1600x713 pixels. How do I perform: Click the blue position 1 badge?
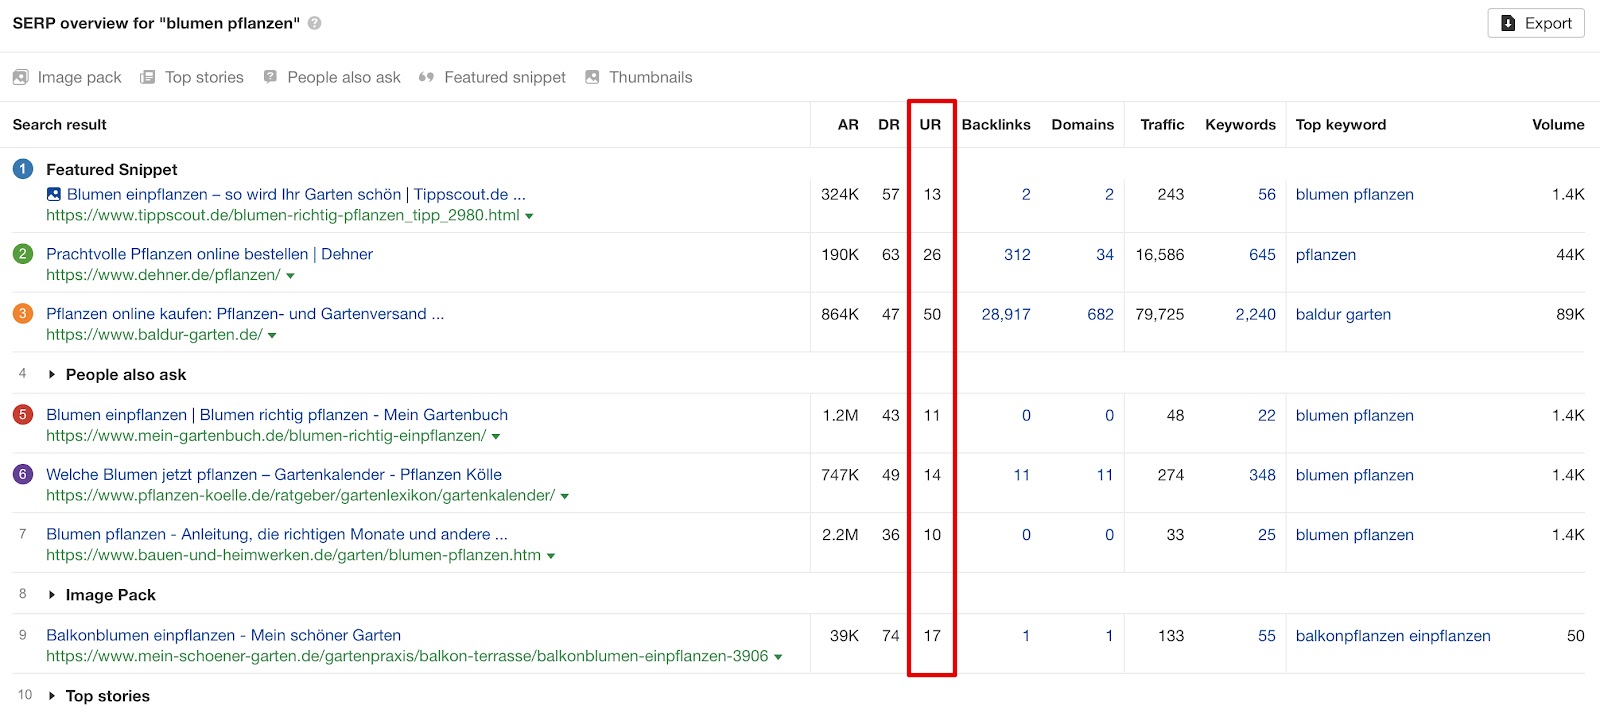point(23,169)
